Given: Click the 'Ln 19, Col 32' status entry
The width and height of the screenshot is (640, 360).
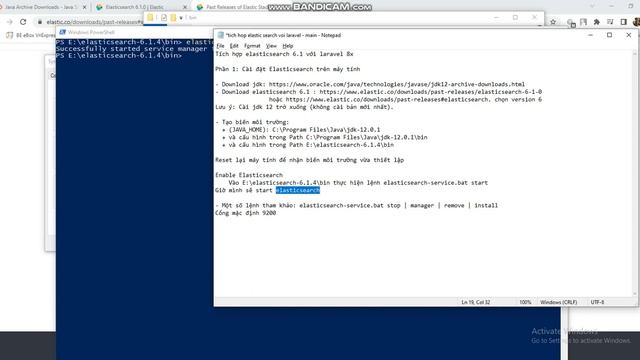Looking at the screenshot, I should (x=476, y=302).
